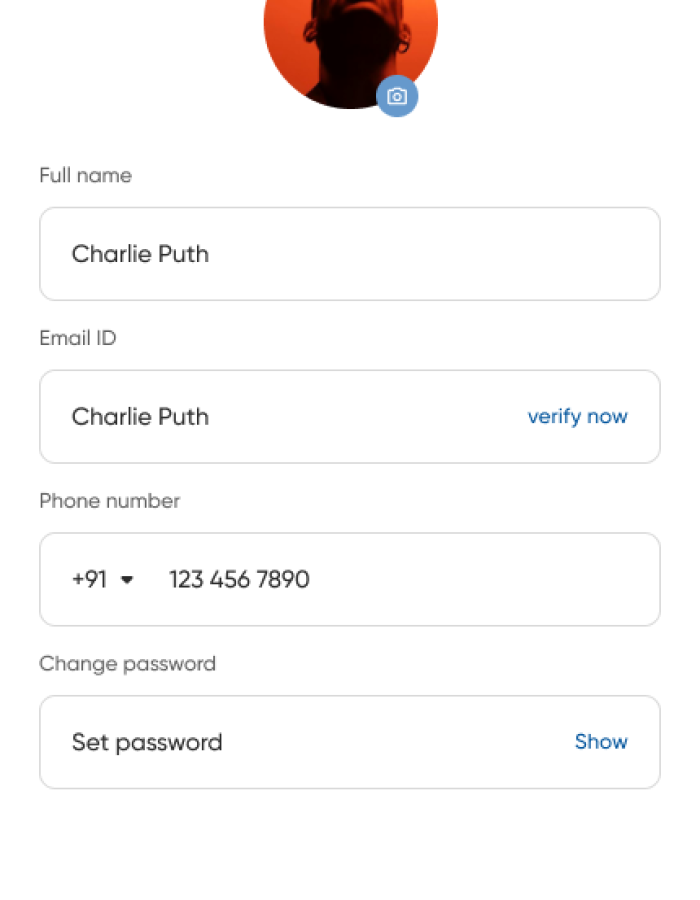The image size is (700, 900).
Task: Click the verify now link
Action: (x=578, y=416)
